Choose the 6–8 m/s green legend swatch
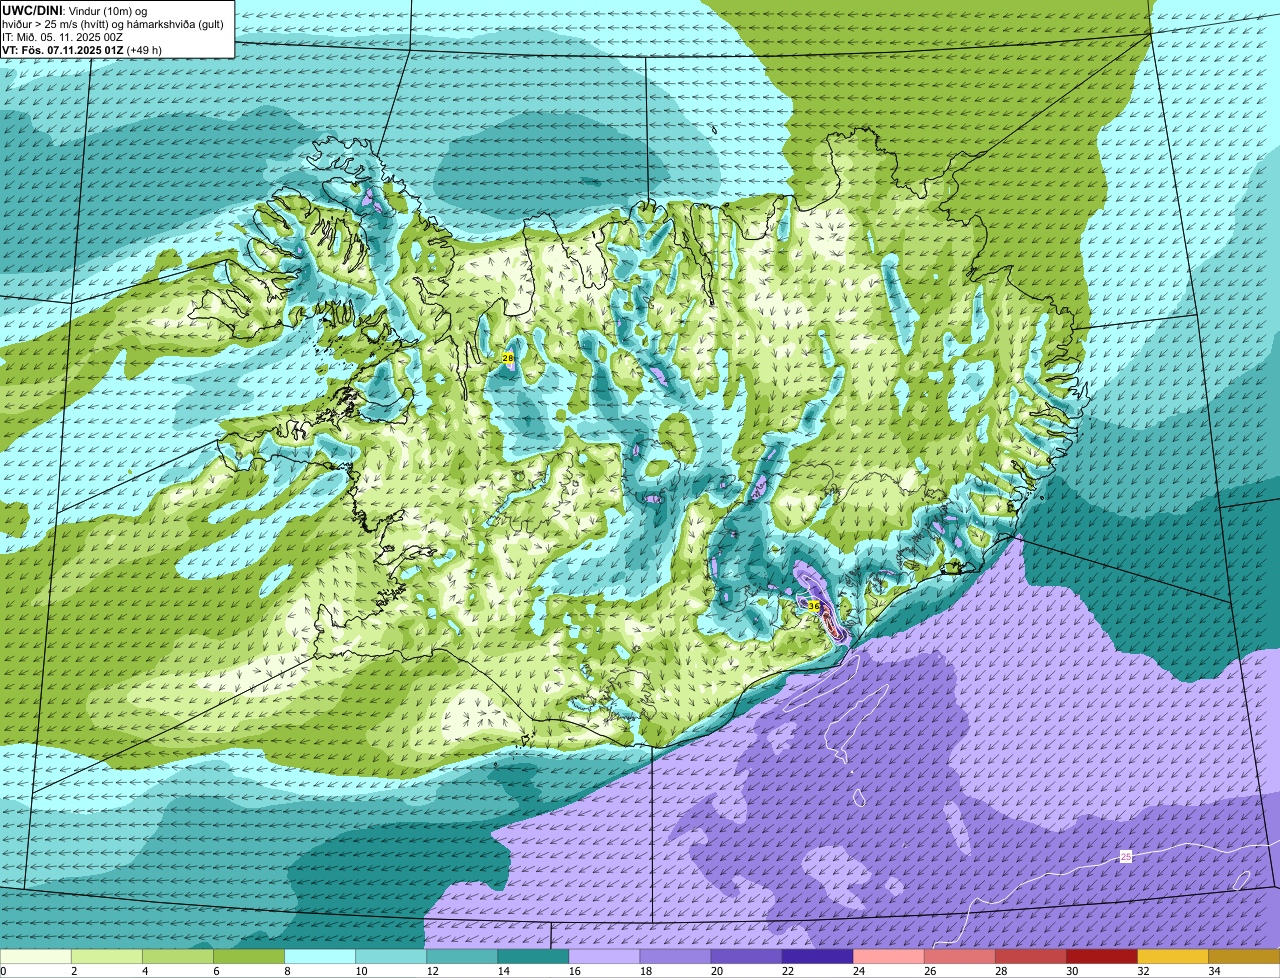 tap(249, 956)
